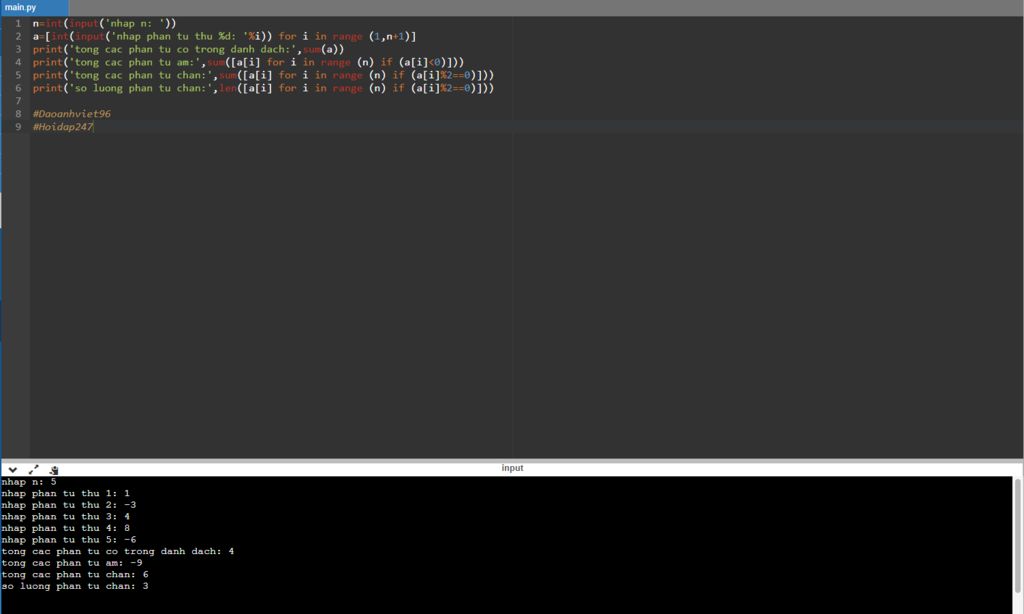
Task: Click console line 'nhap phan tu thu 1: 1'
Action: 65,494
